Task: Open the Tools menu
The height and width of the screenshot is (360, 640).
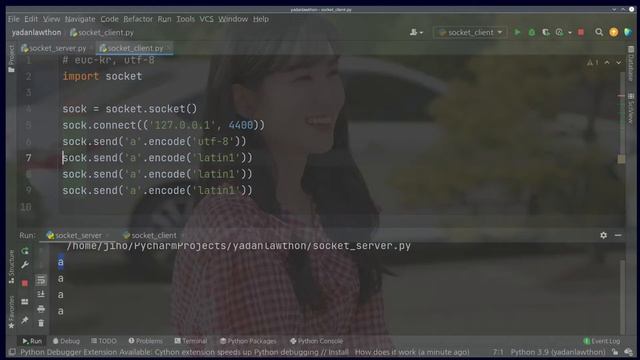Action: [x=185, y=19]
